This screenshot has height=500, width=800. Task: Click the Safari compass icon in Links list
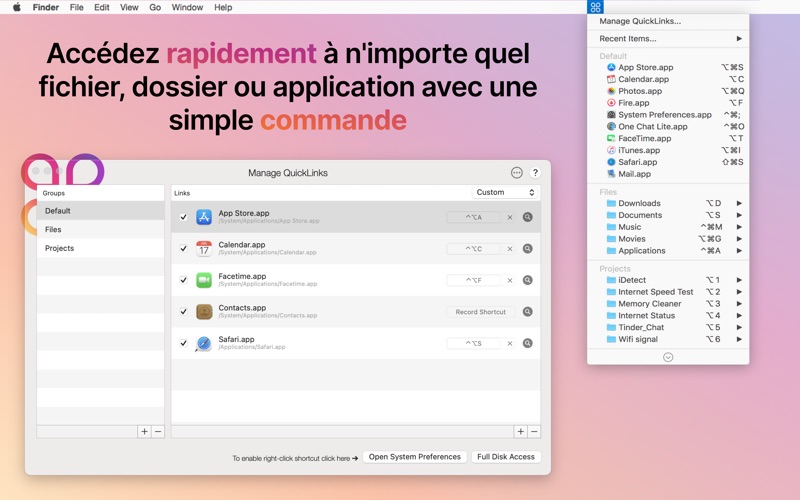[x=204, y=343]
